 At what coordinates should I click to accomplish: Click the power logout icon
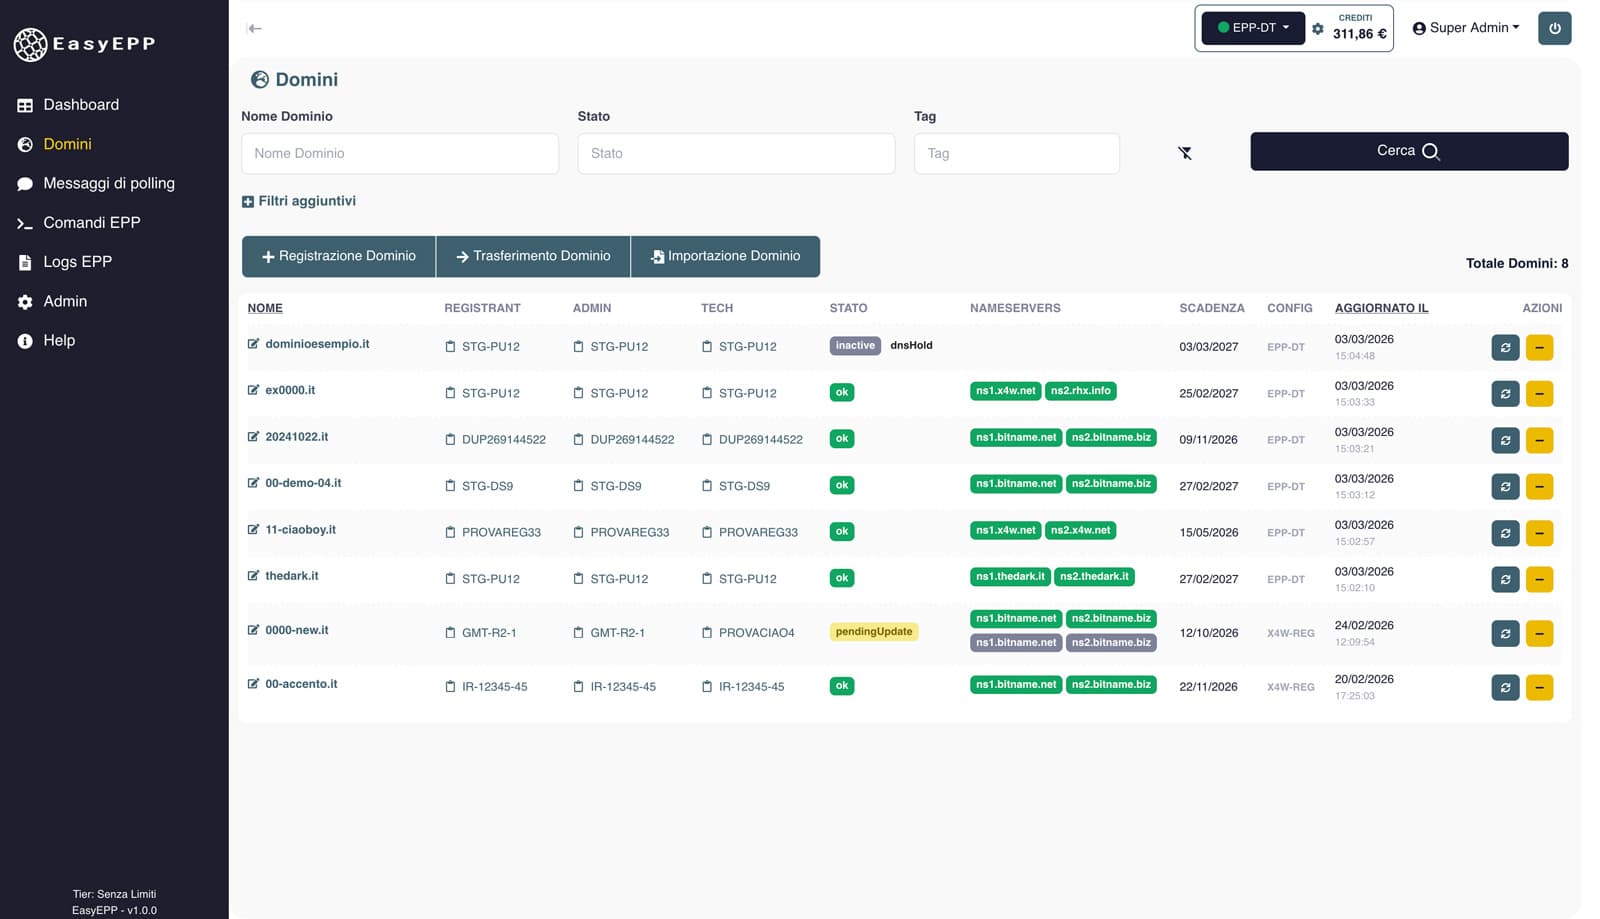click(1554, 28)
